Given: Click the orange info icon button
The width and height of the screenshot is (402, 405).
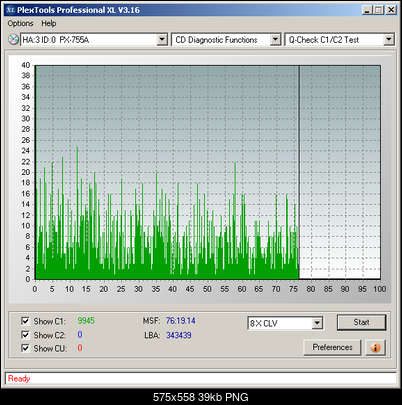Looking at the screenshot, I should (375, 347).
